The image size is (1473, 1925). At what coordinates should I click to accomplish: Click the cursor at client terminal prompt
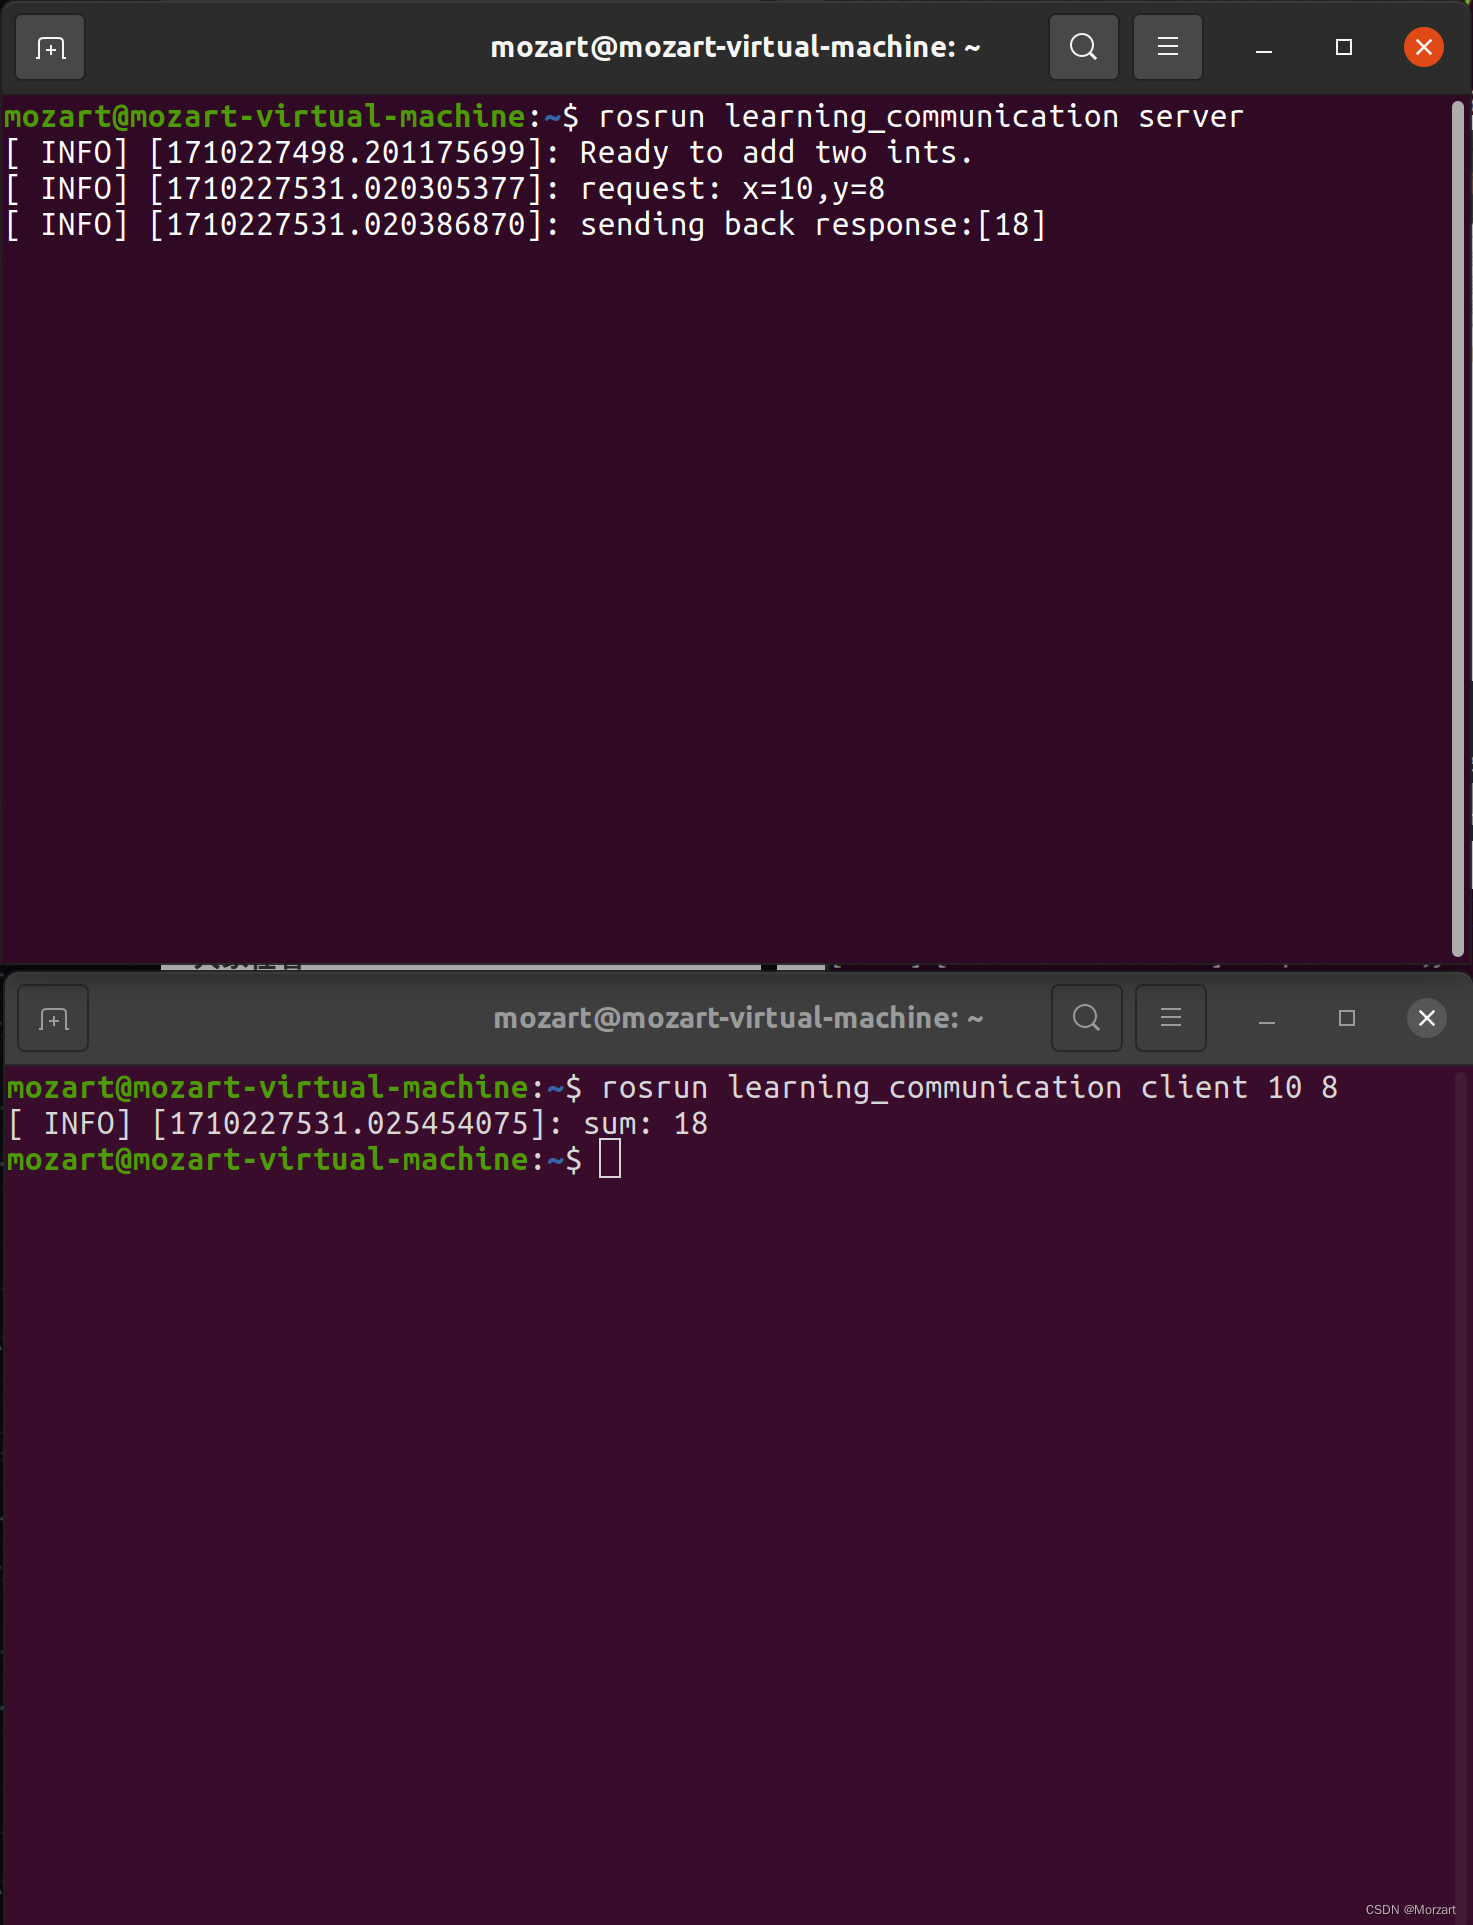tap(610, 1160)
